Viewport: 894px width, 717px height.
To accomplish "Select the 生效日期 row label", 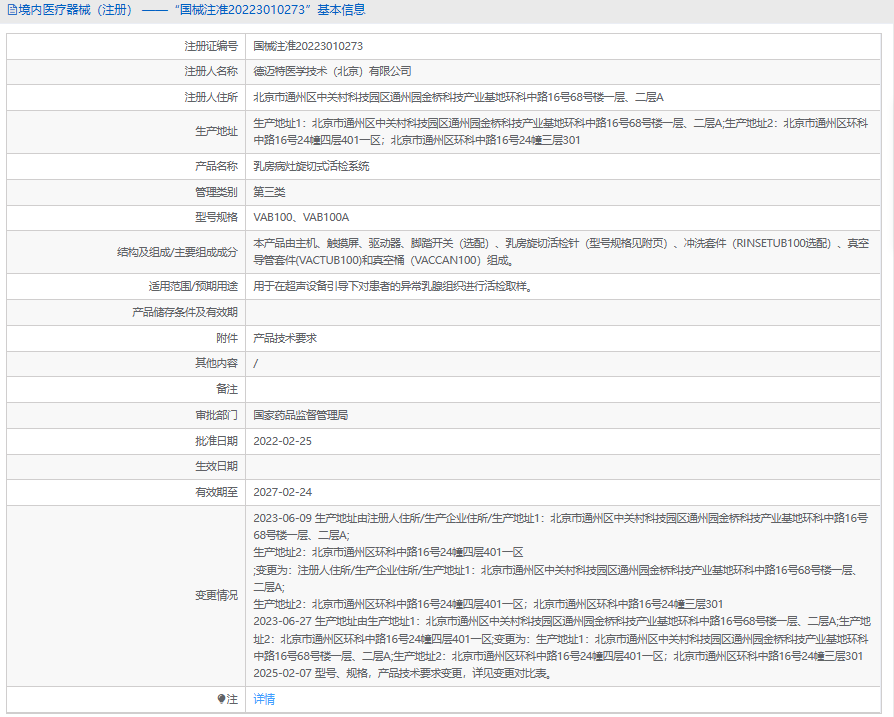I will (216, 466).
